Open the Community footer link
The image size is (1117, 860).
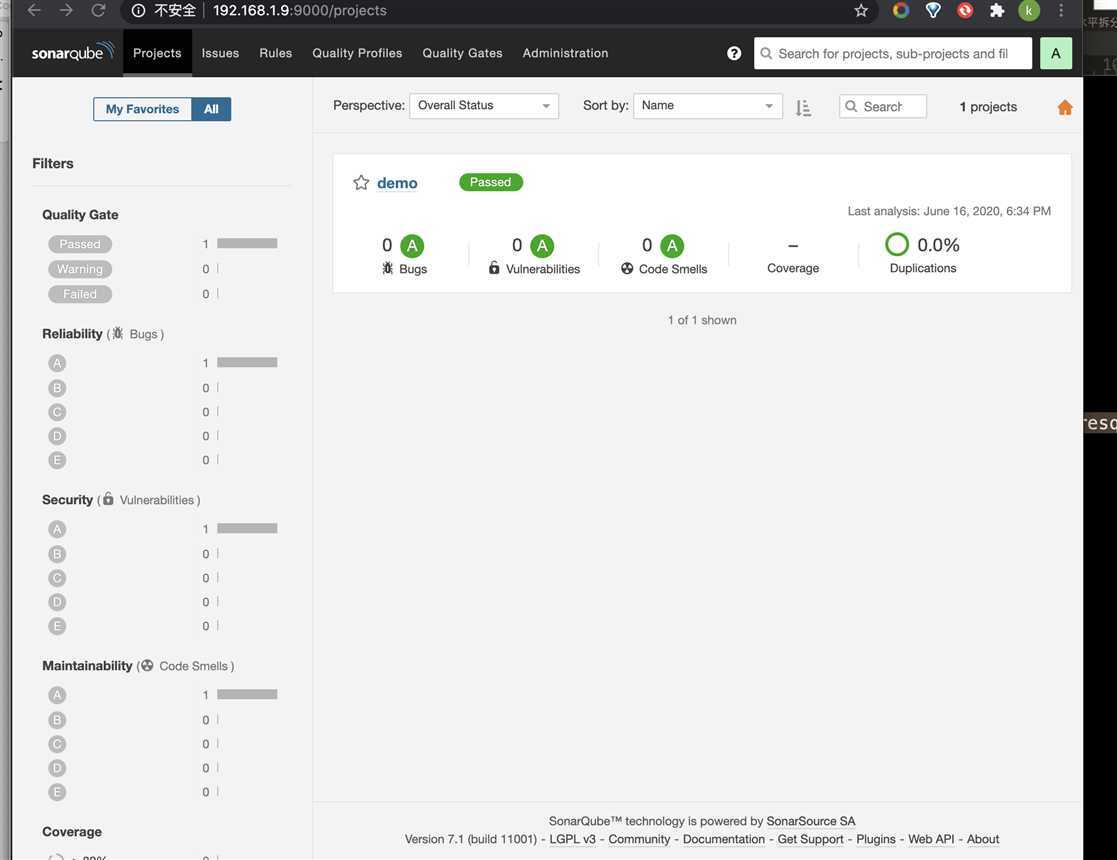point(639,839)
